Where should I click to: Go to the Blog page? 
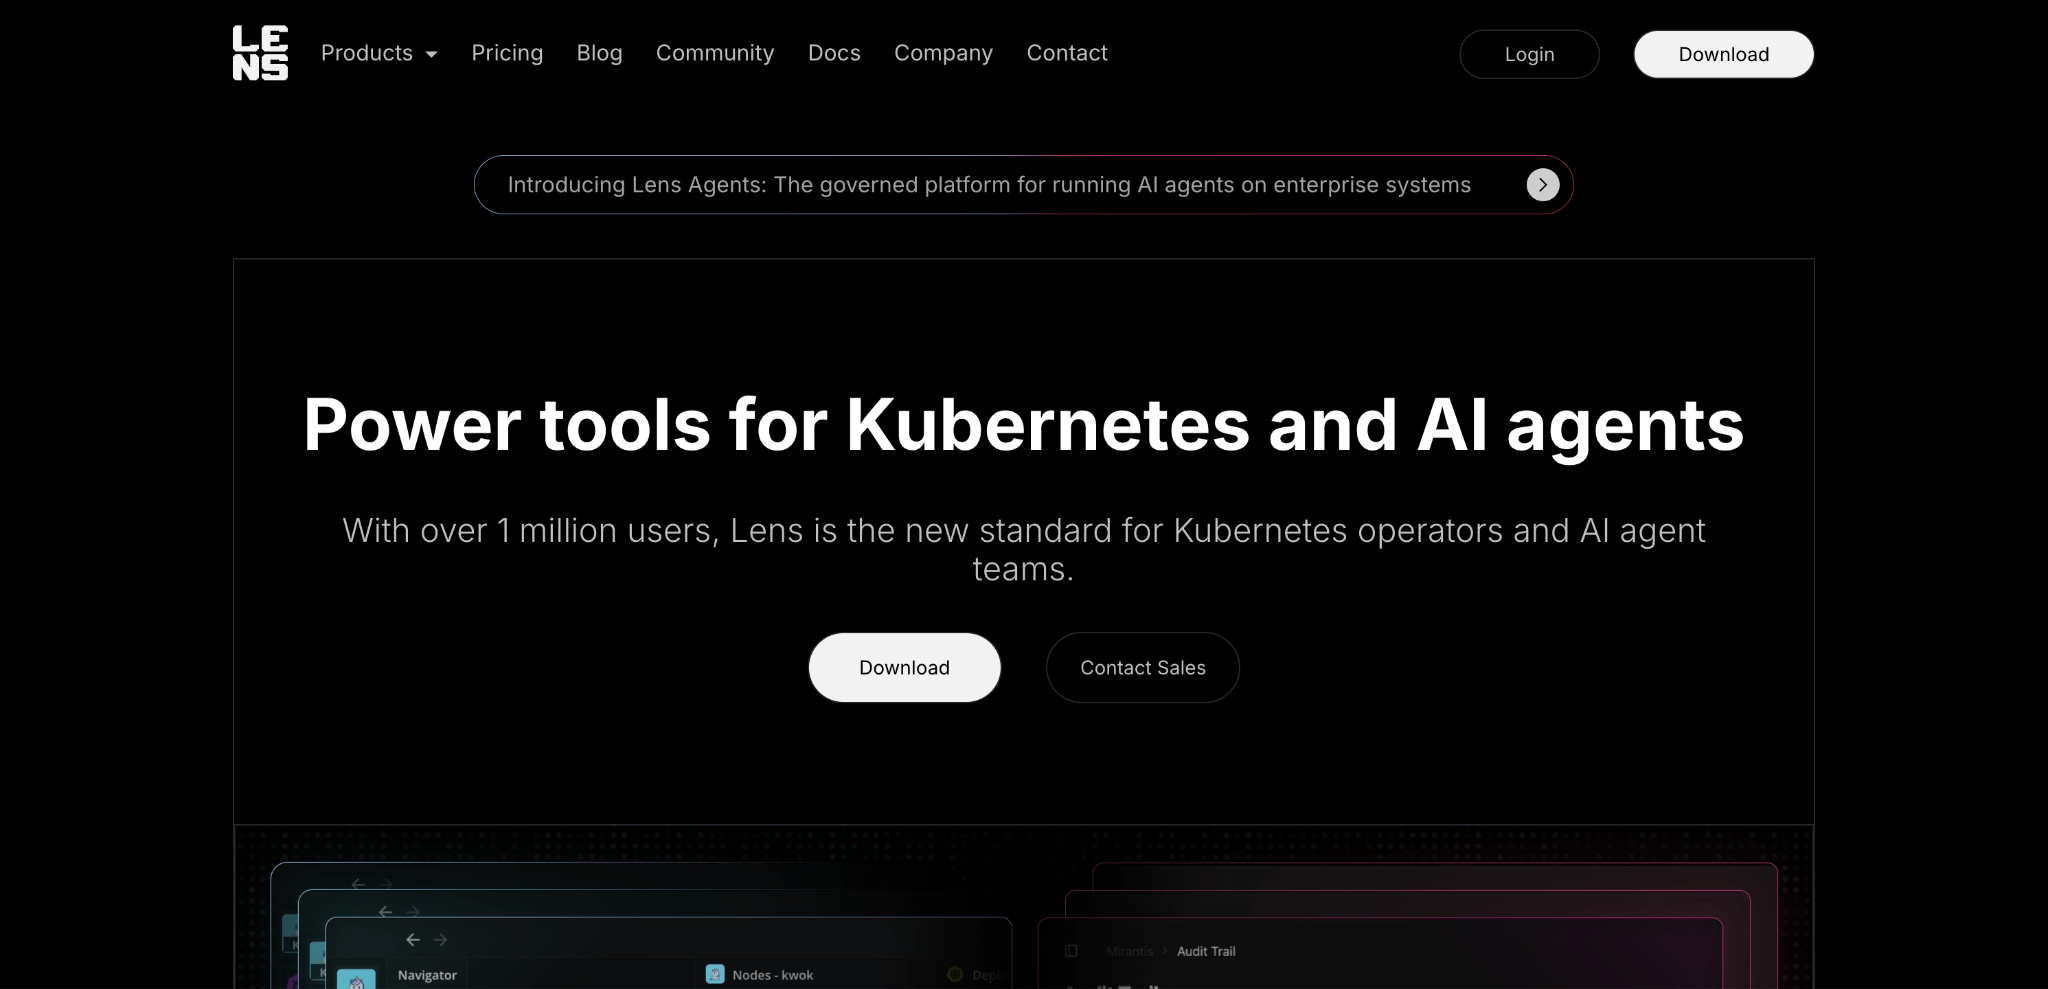599,53
